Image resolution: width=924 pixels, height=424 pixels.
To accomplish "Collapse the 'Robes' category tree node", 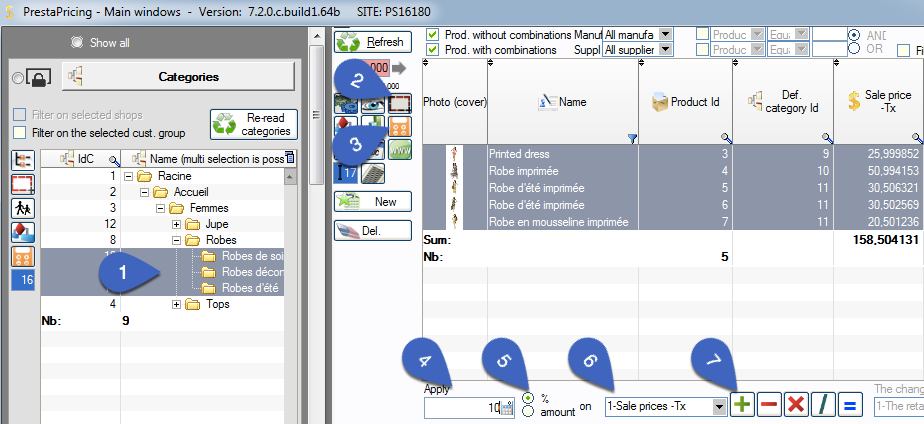I will coord(177,240).
